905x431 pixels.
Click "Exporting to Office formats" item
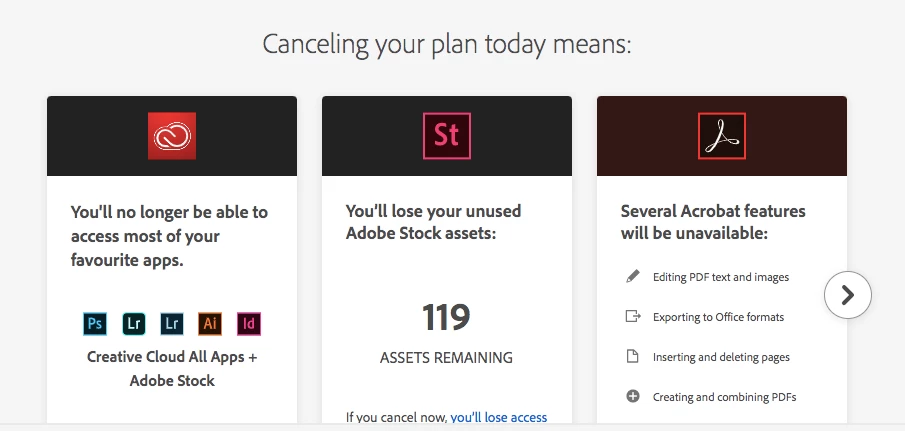point(719,317)
